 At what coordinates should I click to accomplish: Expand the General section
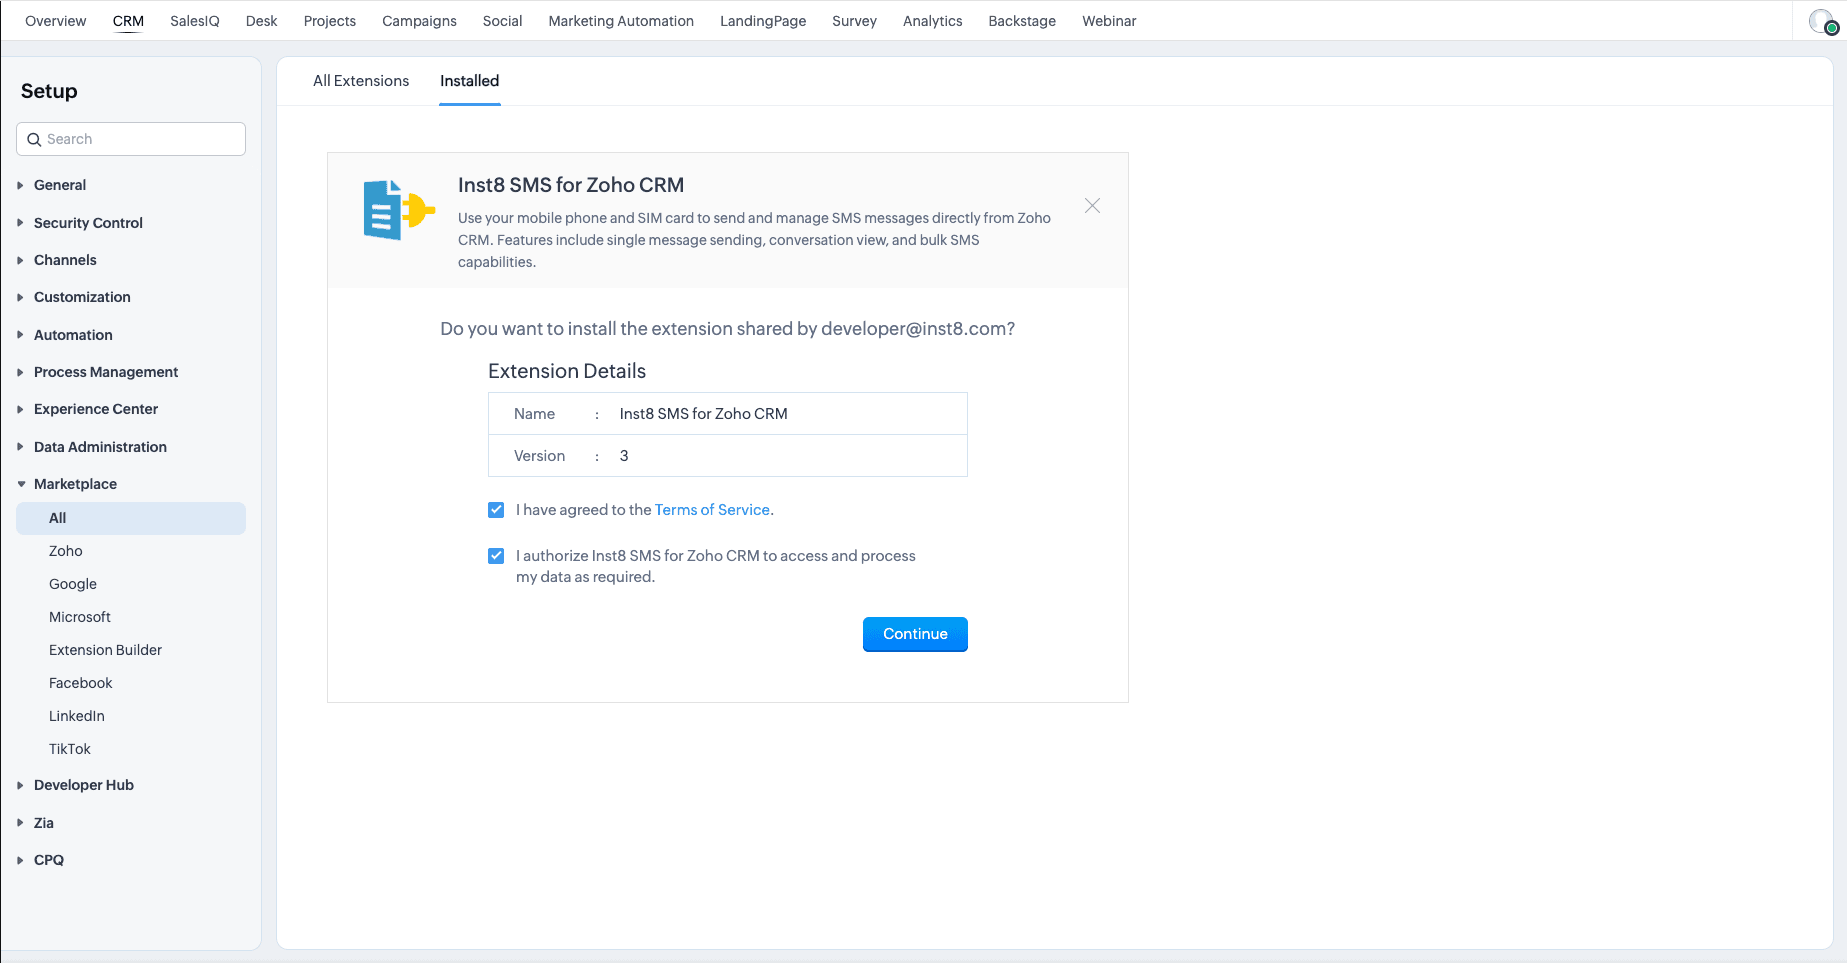(x=60, y=185)
